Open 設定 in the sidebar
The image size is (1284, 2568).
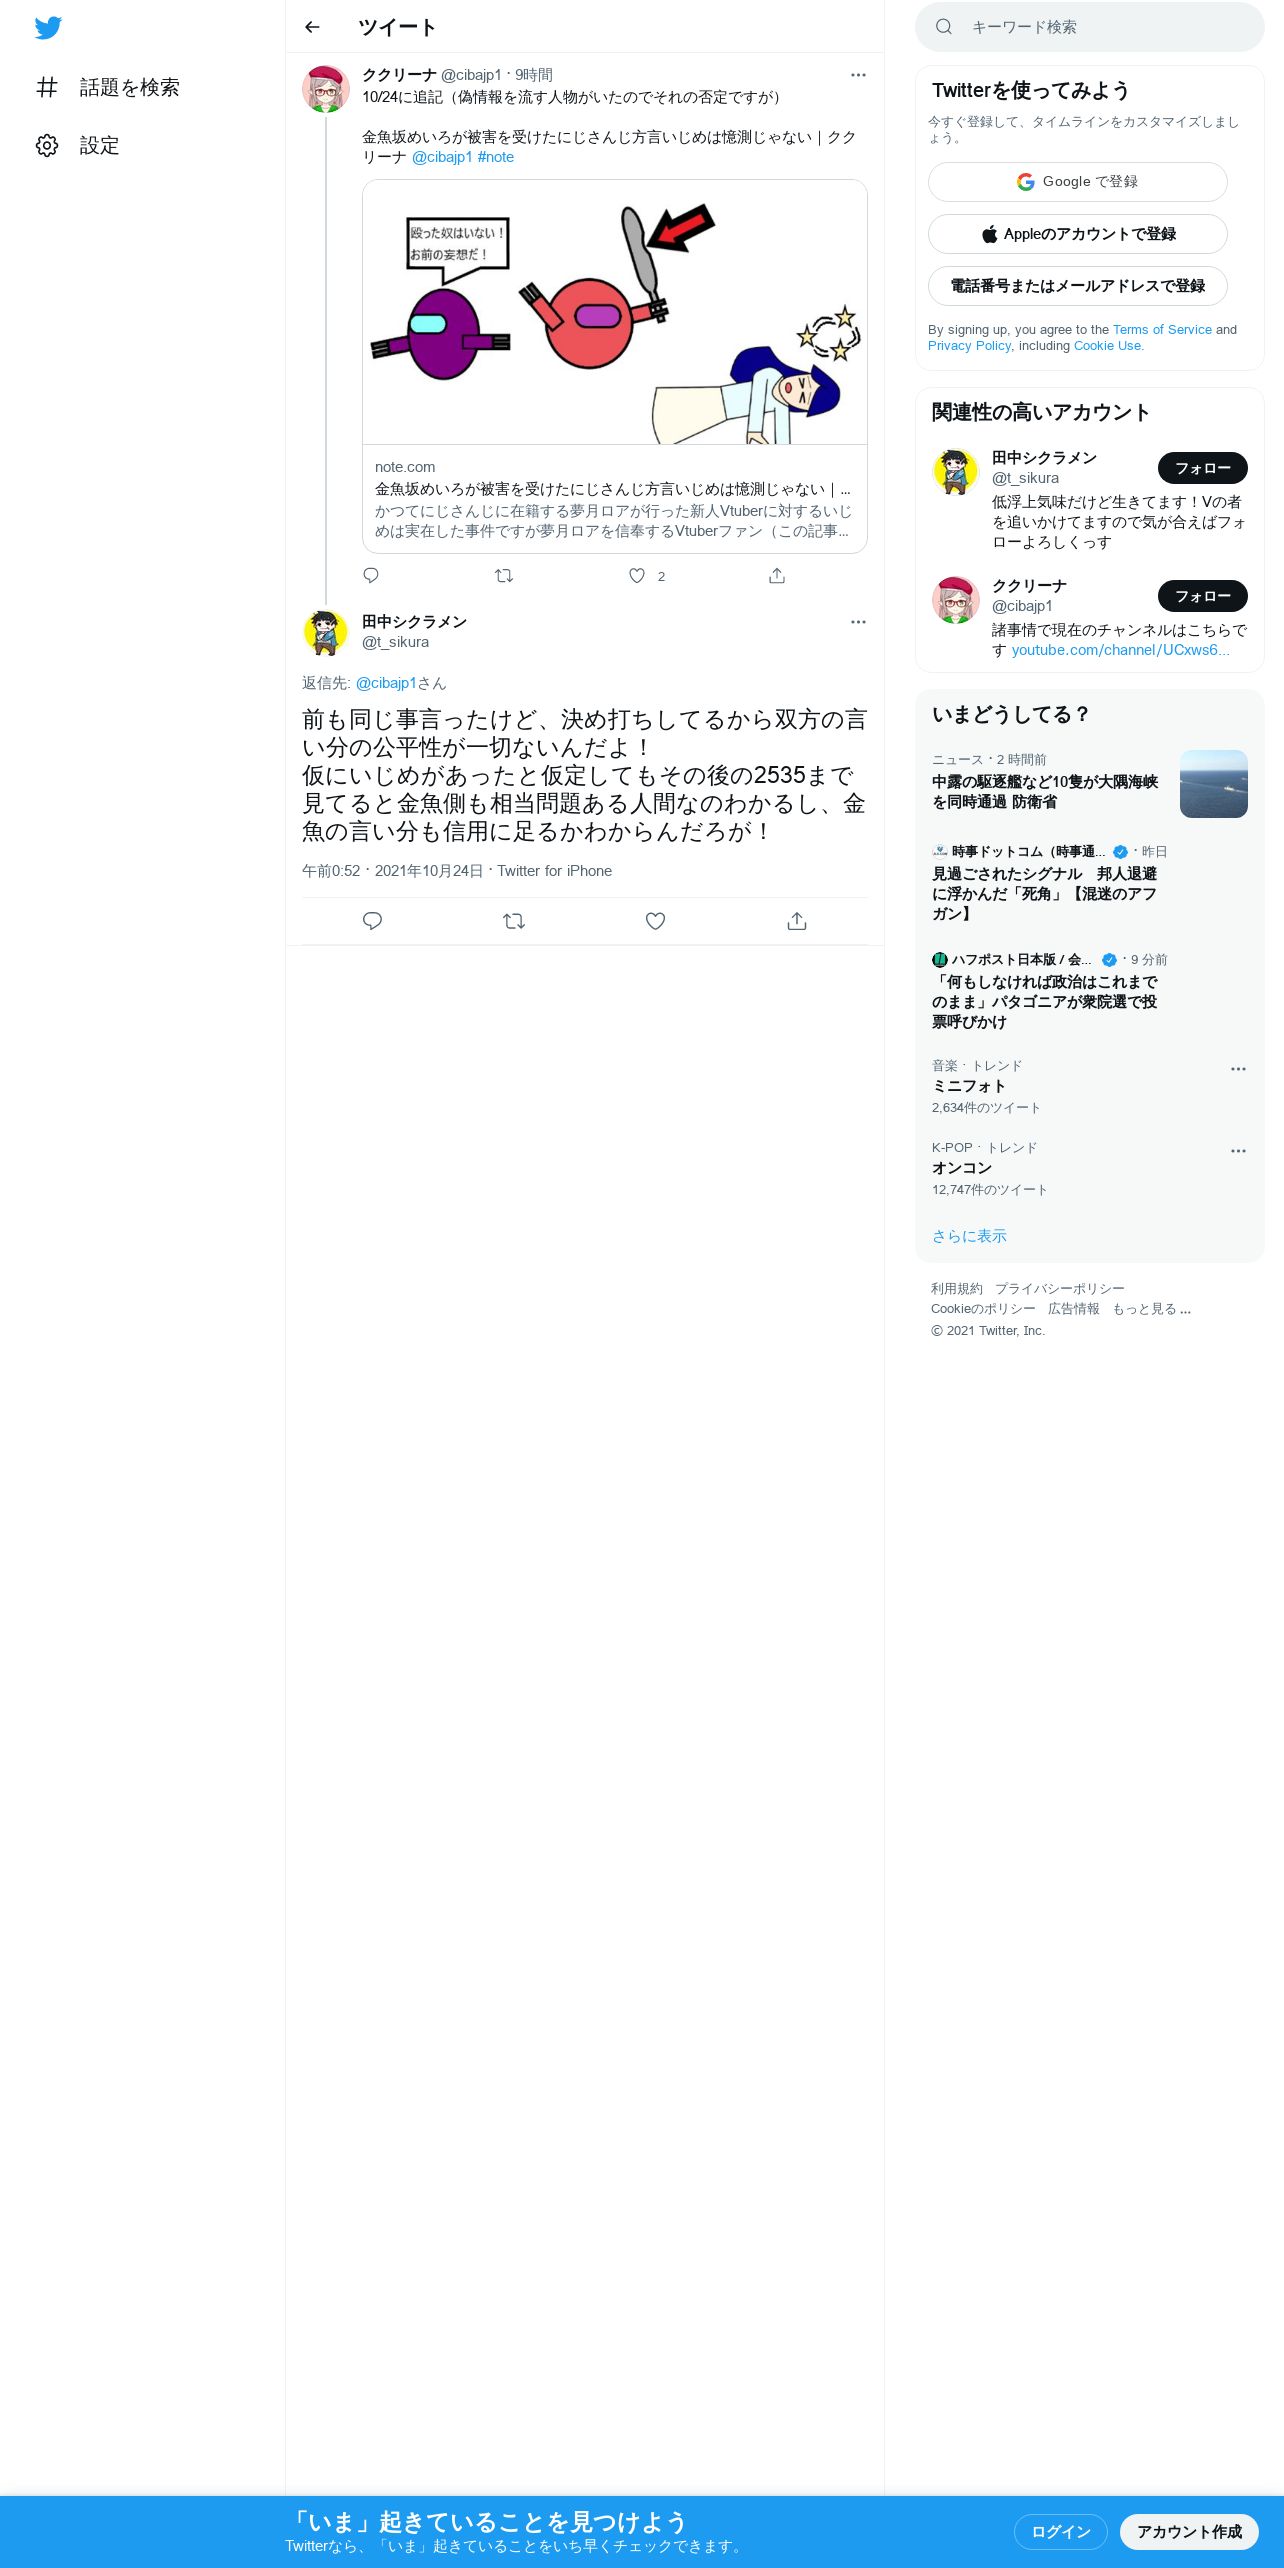coord(78,146)
